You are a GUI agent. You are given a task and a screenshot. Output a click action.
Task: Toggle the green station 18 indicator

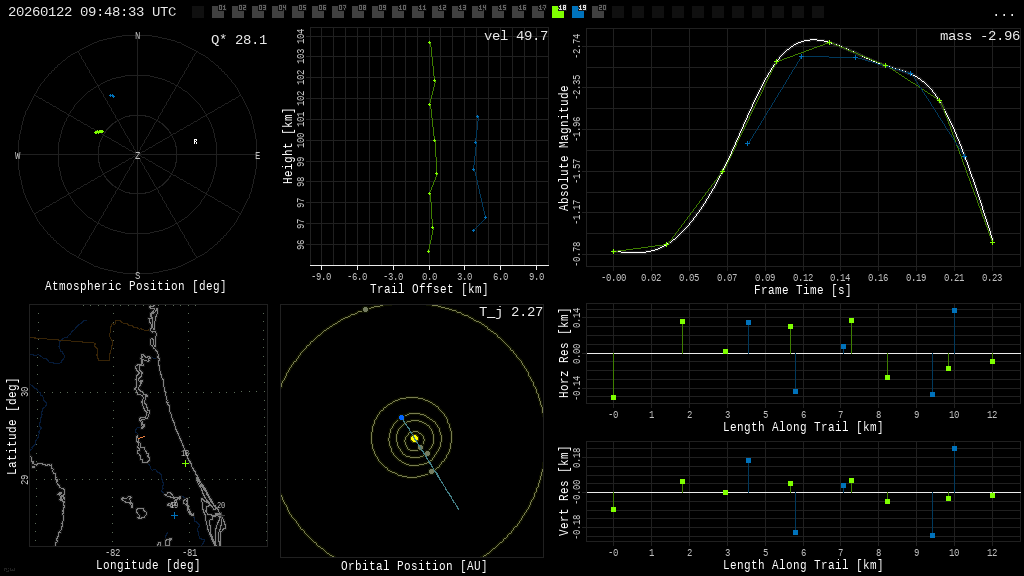pyautogui.click(x=558, y=12)
